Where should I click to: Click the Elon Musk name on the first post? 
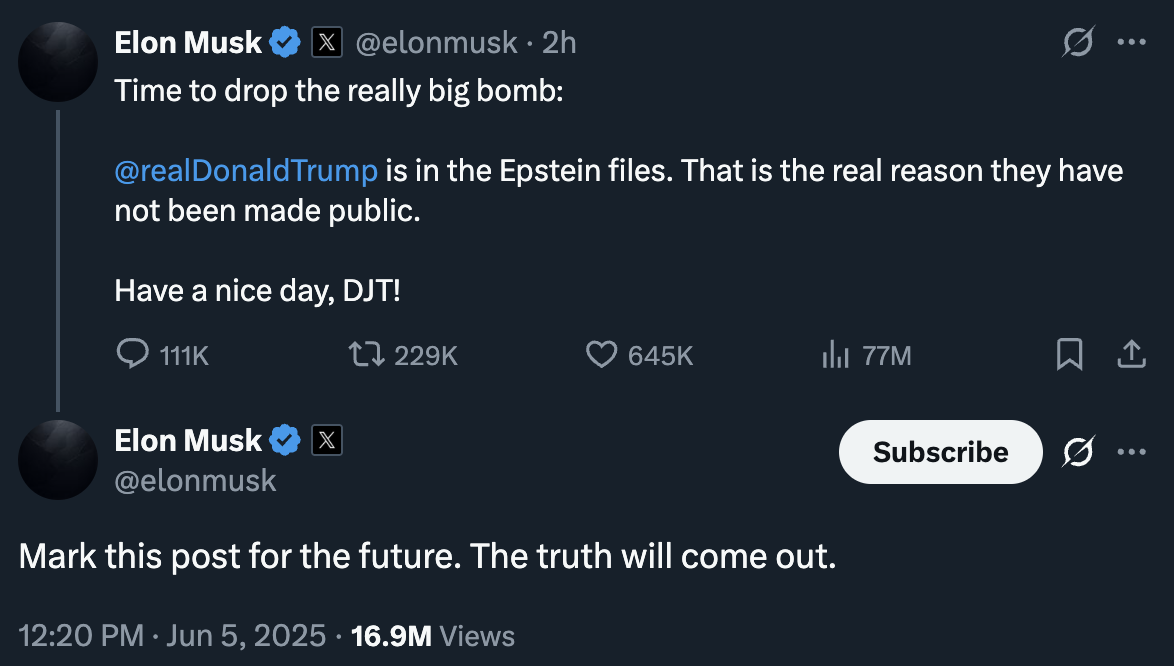tap(188, 43)
